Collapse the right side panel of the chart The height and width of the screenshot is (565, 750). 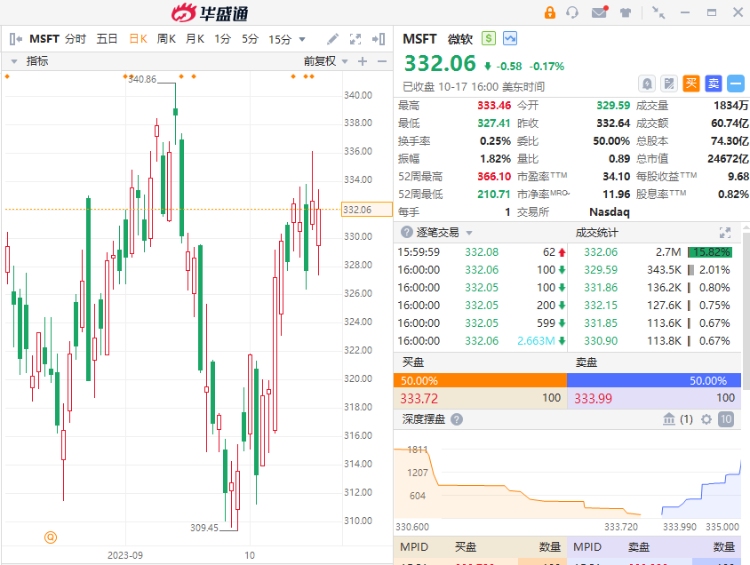point(378,39)
